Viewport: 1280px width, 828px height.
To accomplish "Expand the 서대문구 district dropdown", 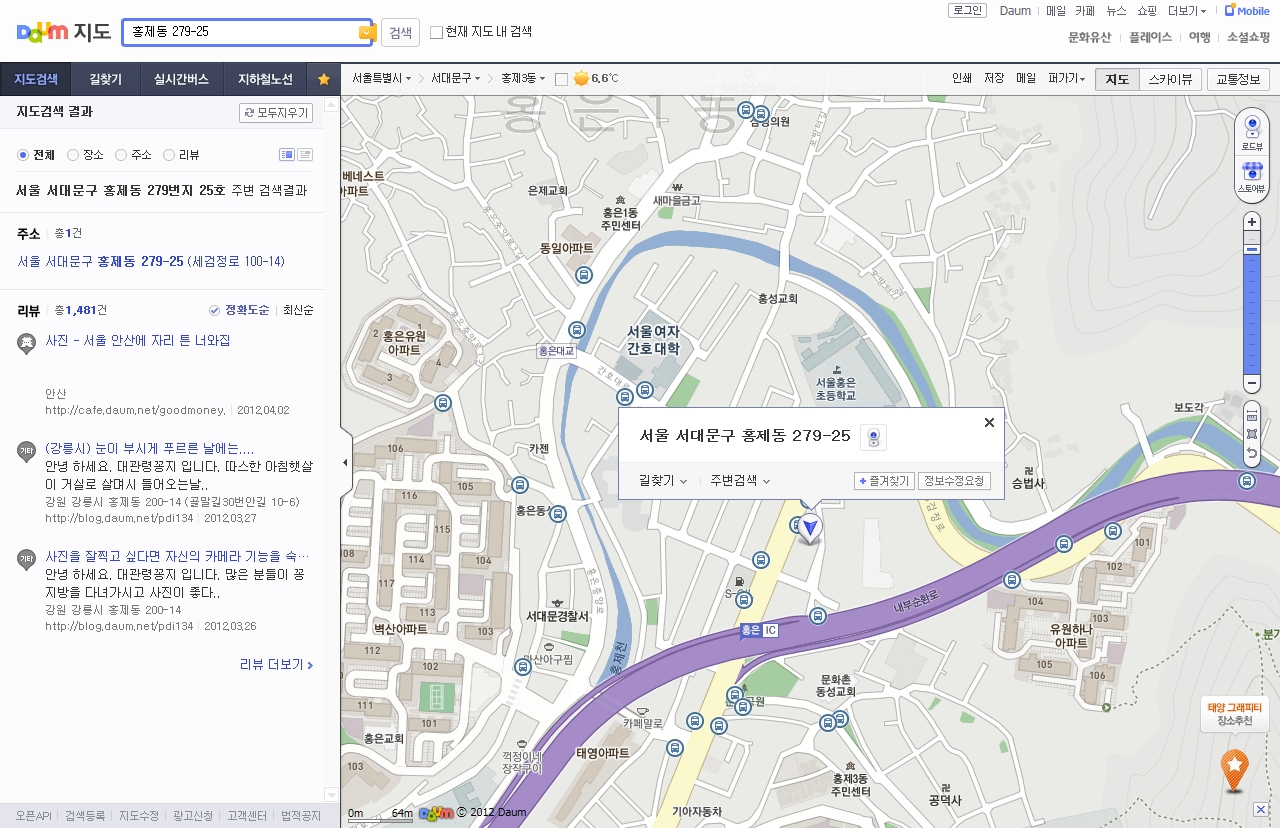I will click(456, 78).
